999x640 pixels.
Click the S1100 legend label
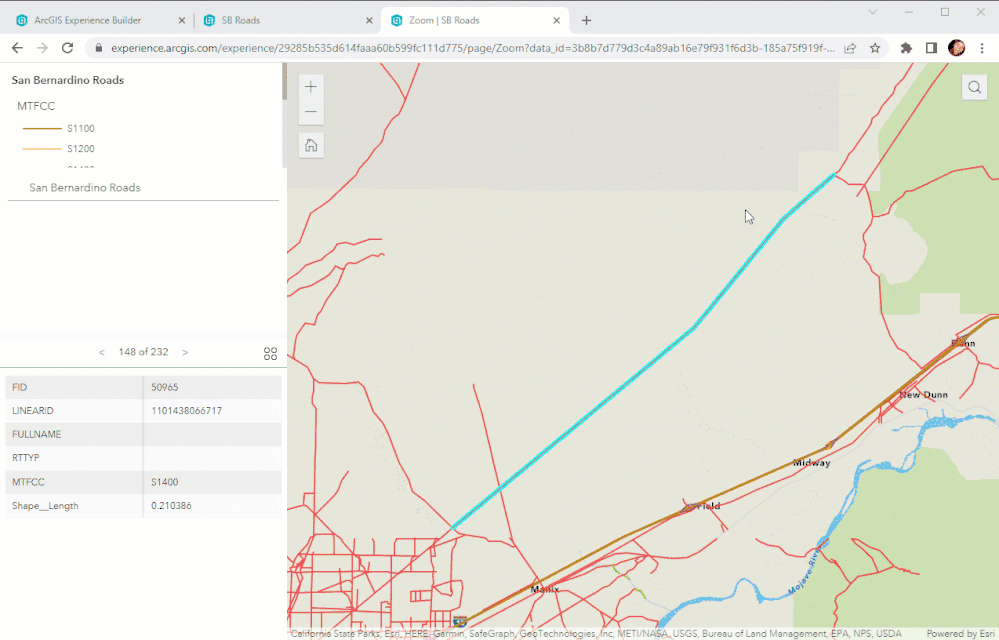(x=81, y=129)
